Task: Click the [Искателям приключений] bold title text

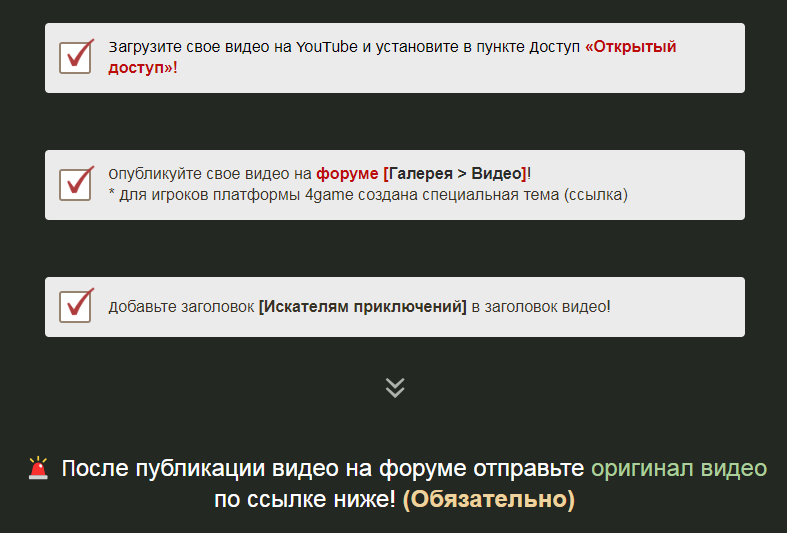Action: (x=362, y=307)
